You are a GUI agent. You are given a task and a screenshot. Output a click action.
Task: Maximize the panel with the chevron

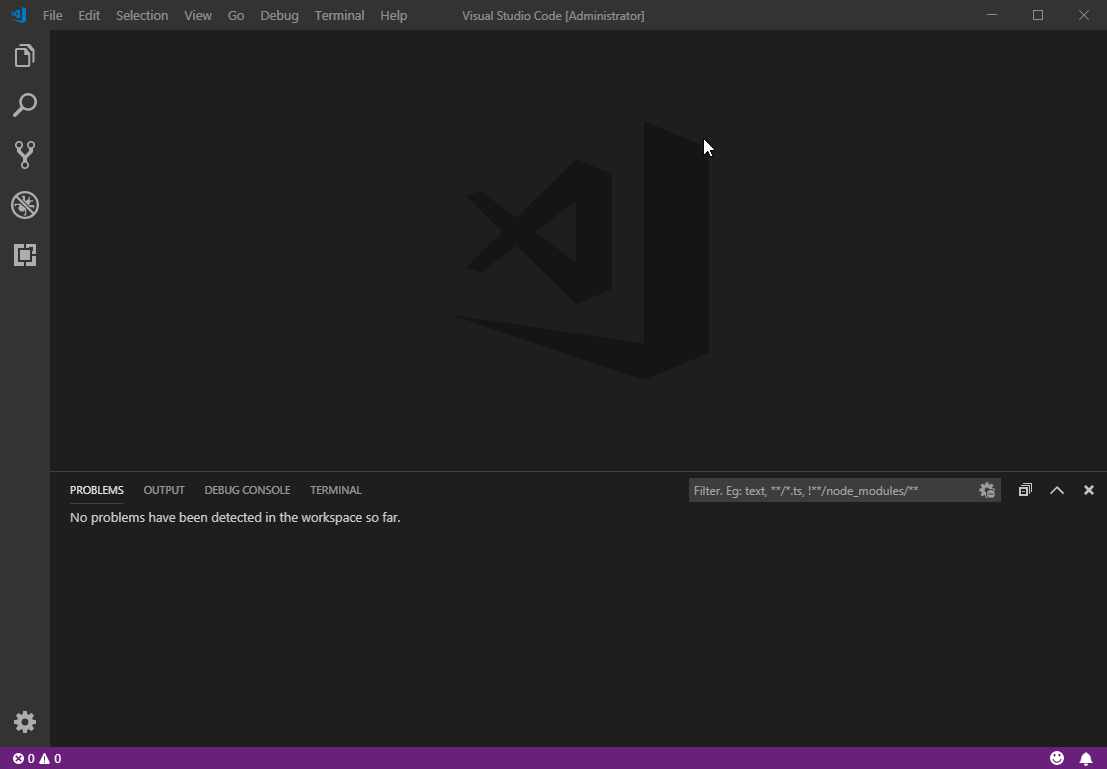tap(1057, 490)
